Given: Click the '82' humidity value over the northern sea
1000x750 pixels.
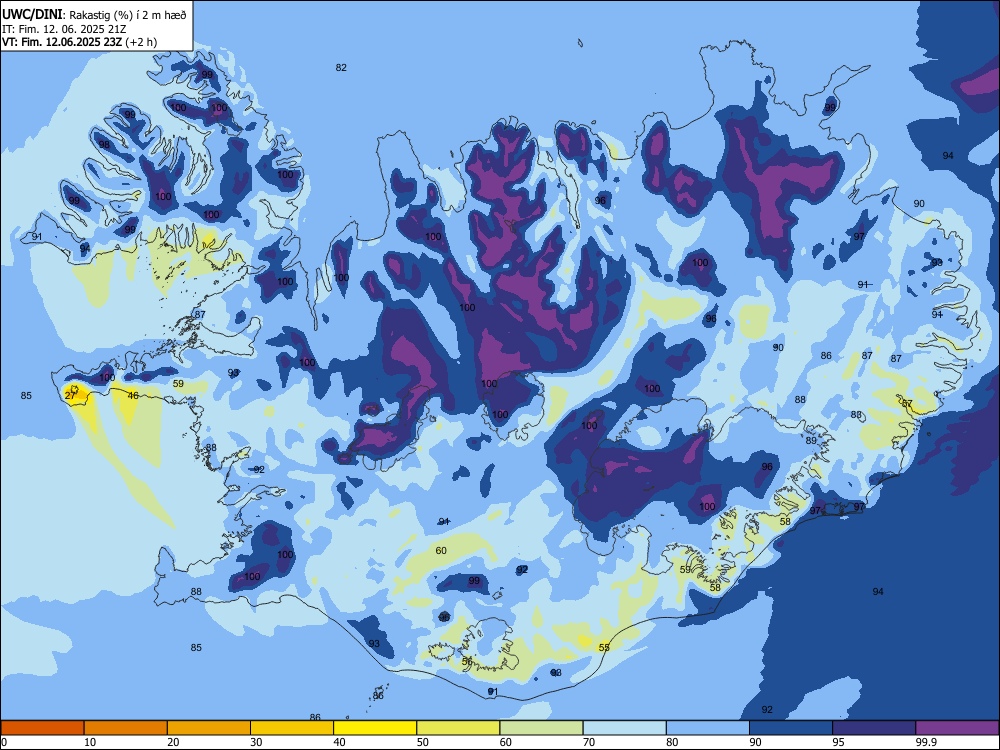Looking at the screenshot, I should [x=341, y=68].
